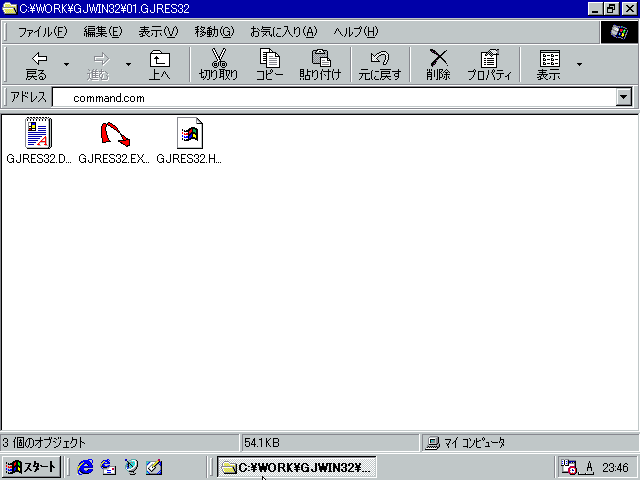Image resolution: width=640 pixels, height=480 pixels.
Task: Click the 元に戻す (Undo) icon
Action: click(x=380, y=58)
